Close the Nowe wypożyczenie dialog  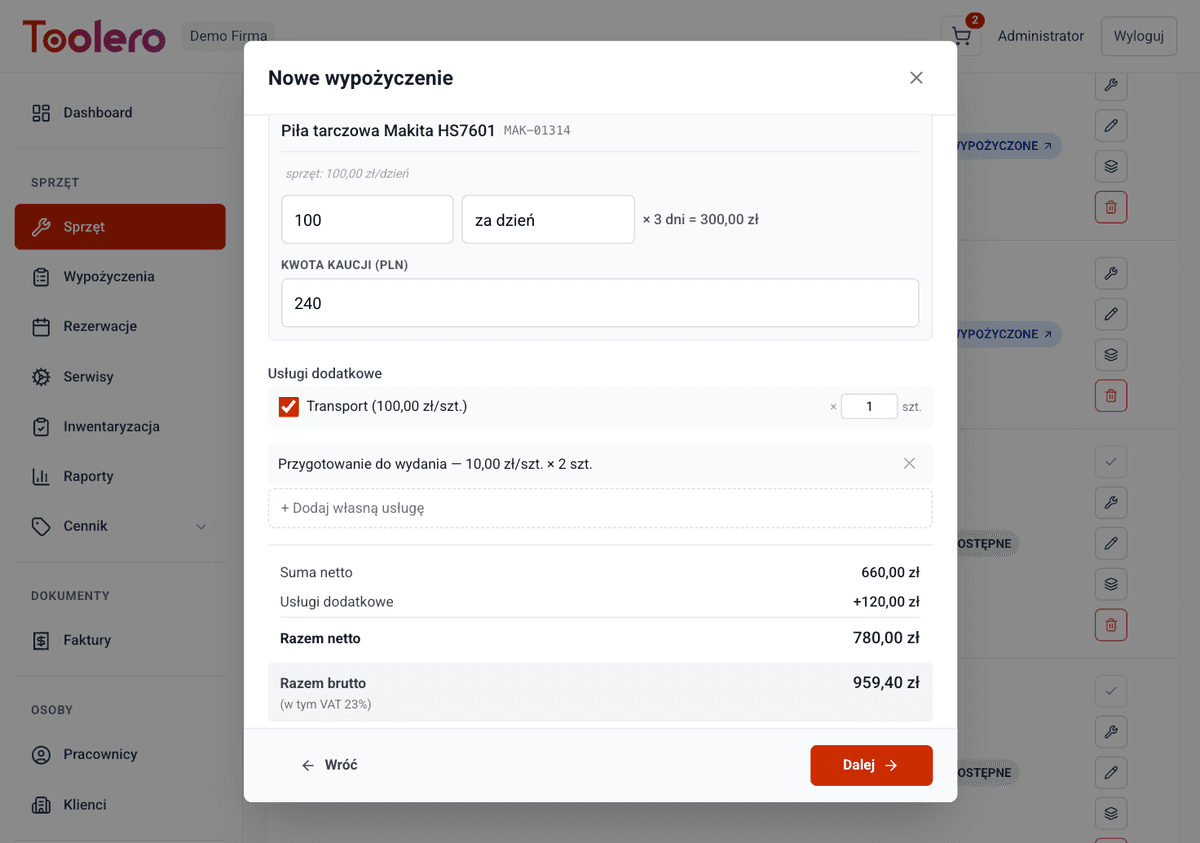pos(916,78)
